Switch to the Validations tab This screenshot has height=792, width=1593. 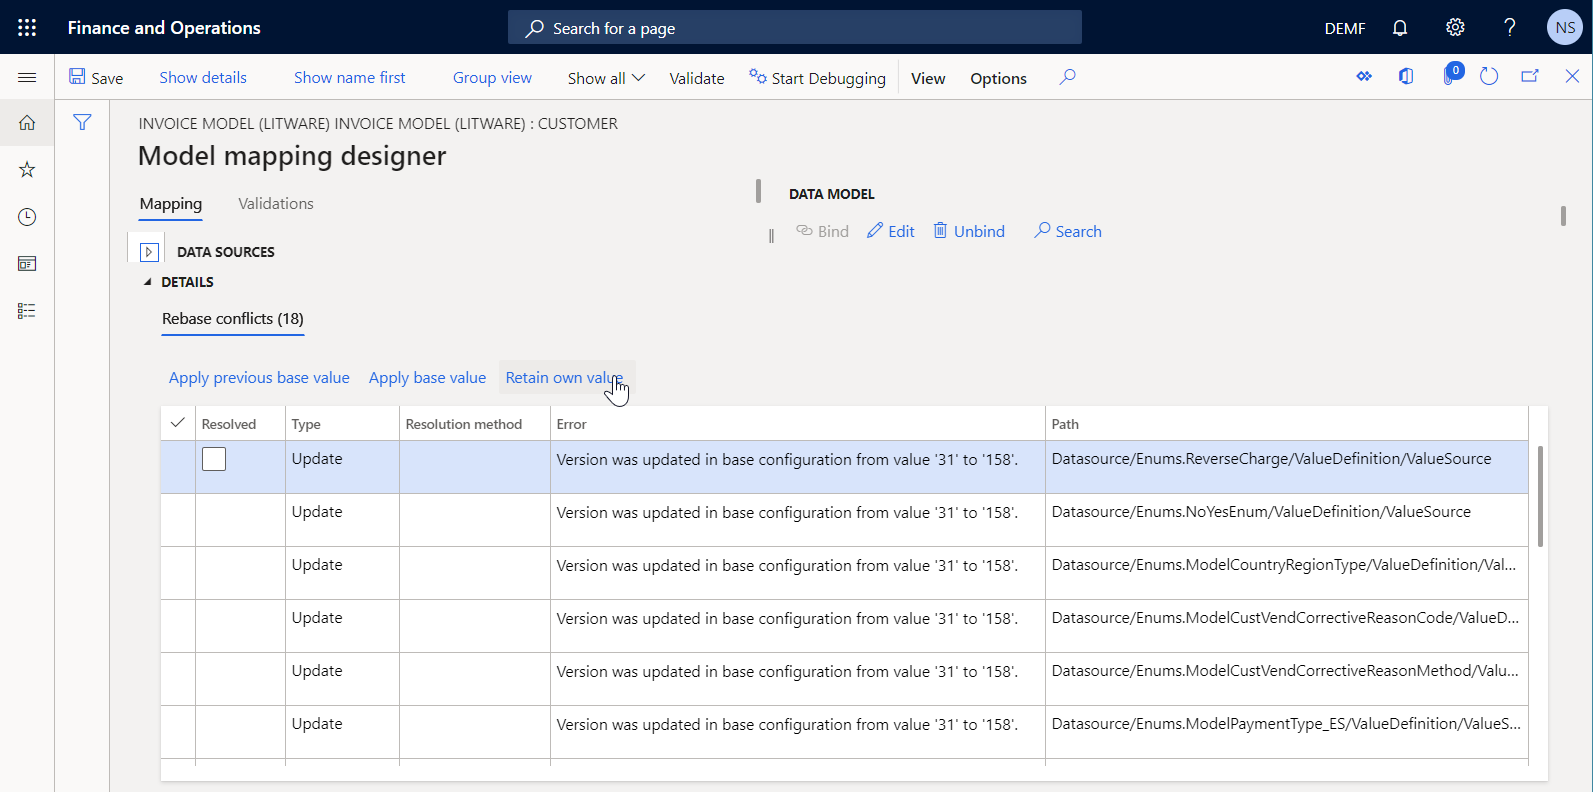pos(275,204)
